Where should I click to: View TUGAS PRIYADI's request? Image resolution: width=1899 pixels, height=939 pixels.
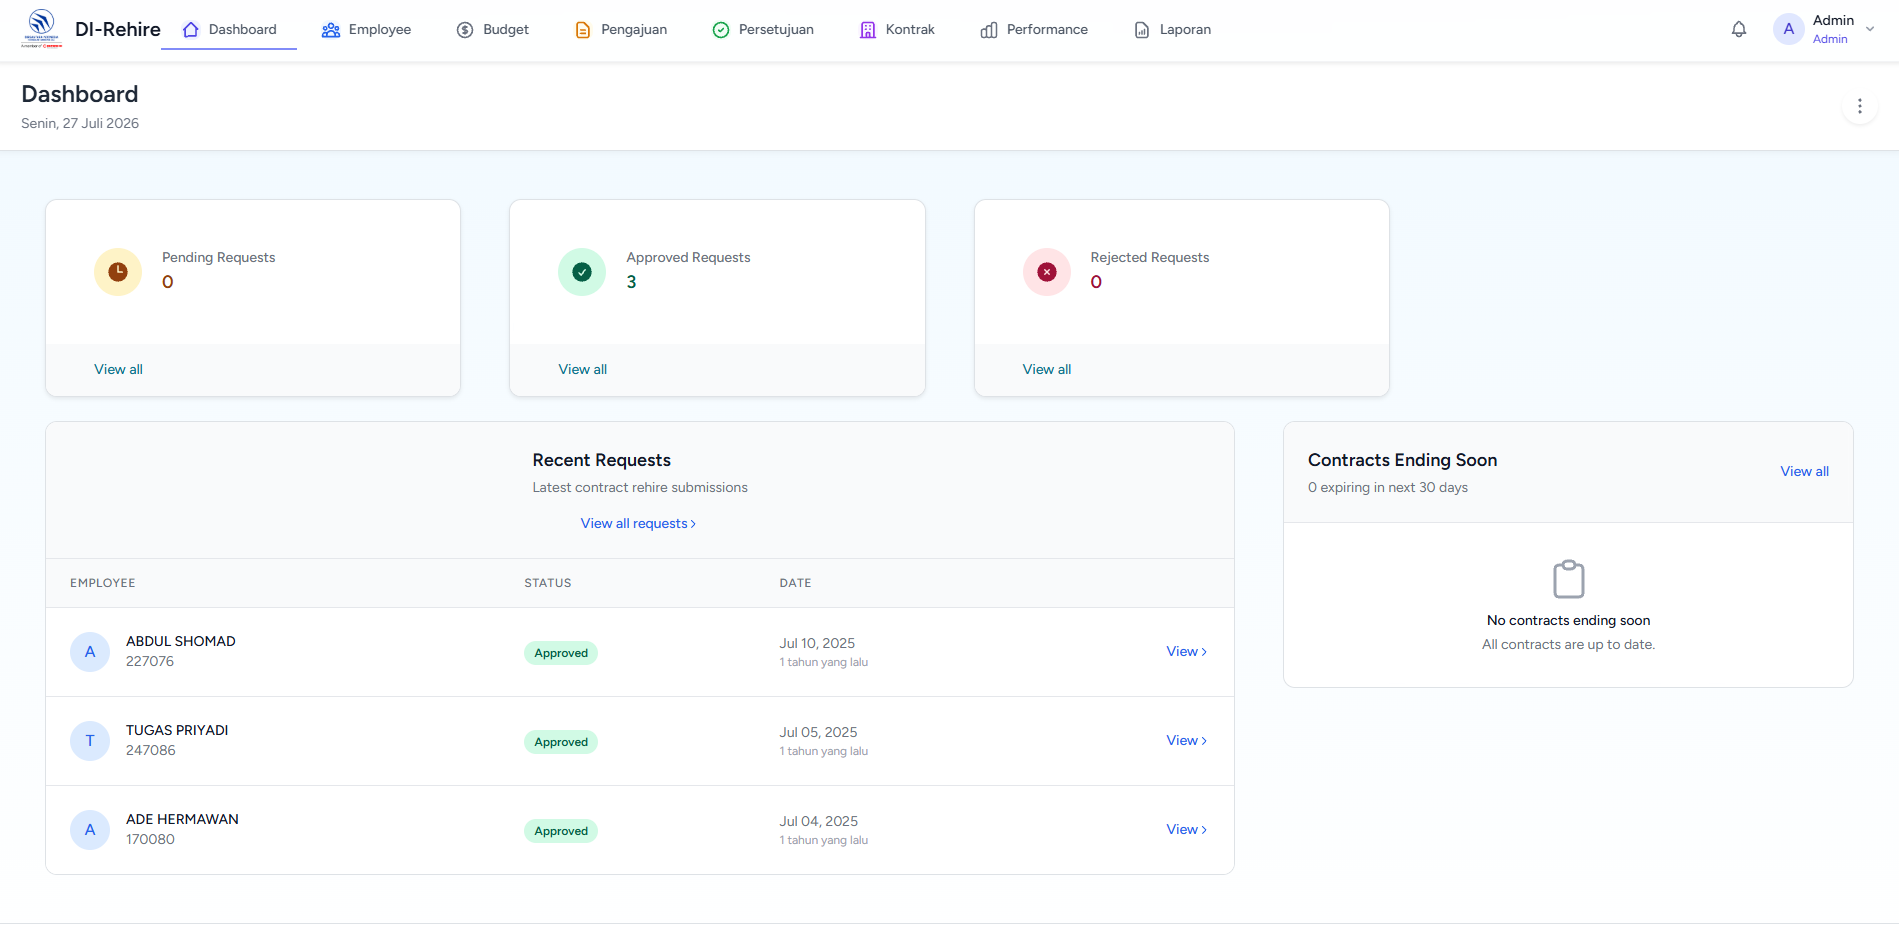click(1187, 741)
